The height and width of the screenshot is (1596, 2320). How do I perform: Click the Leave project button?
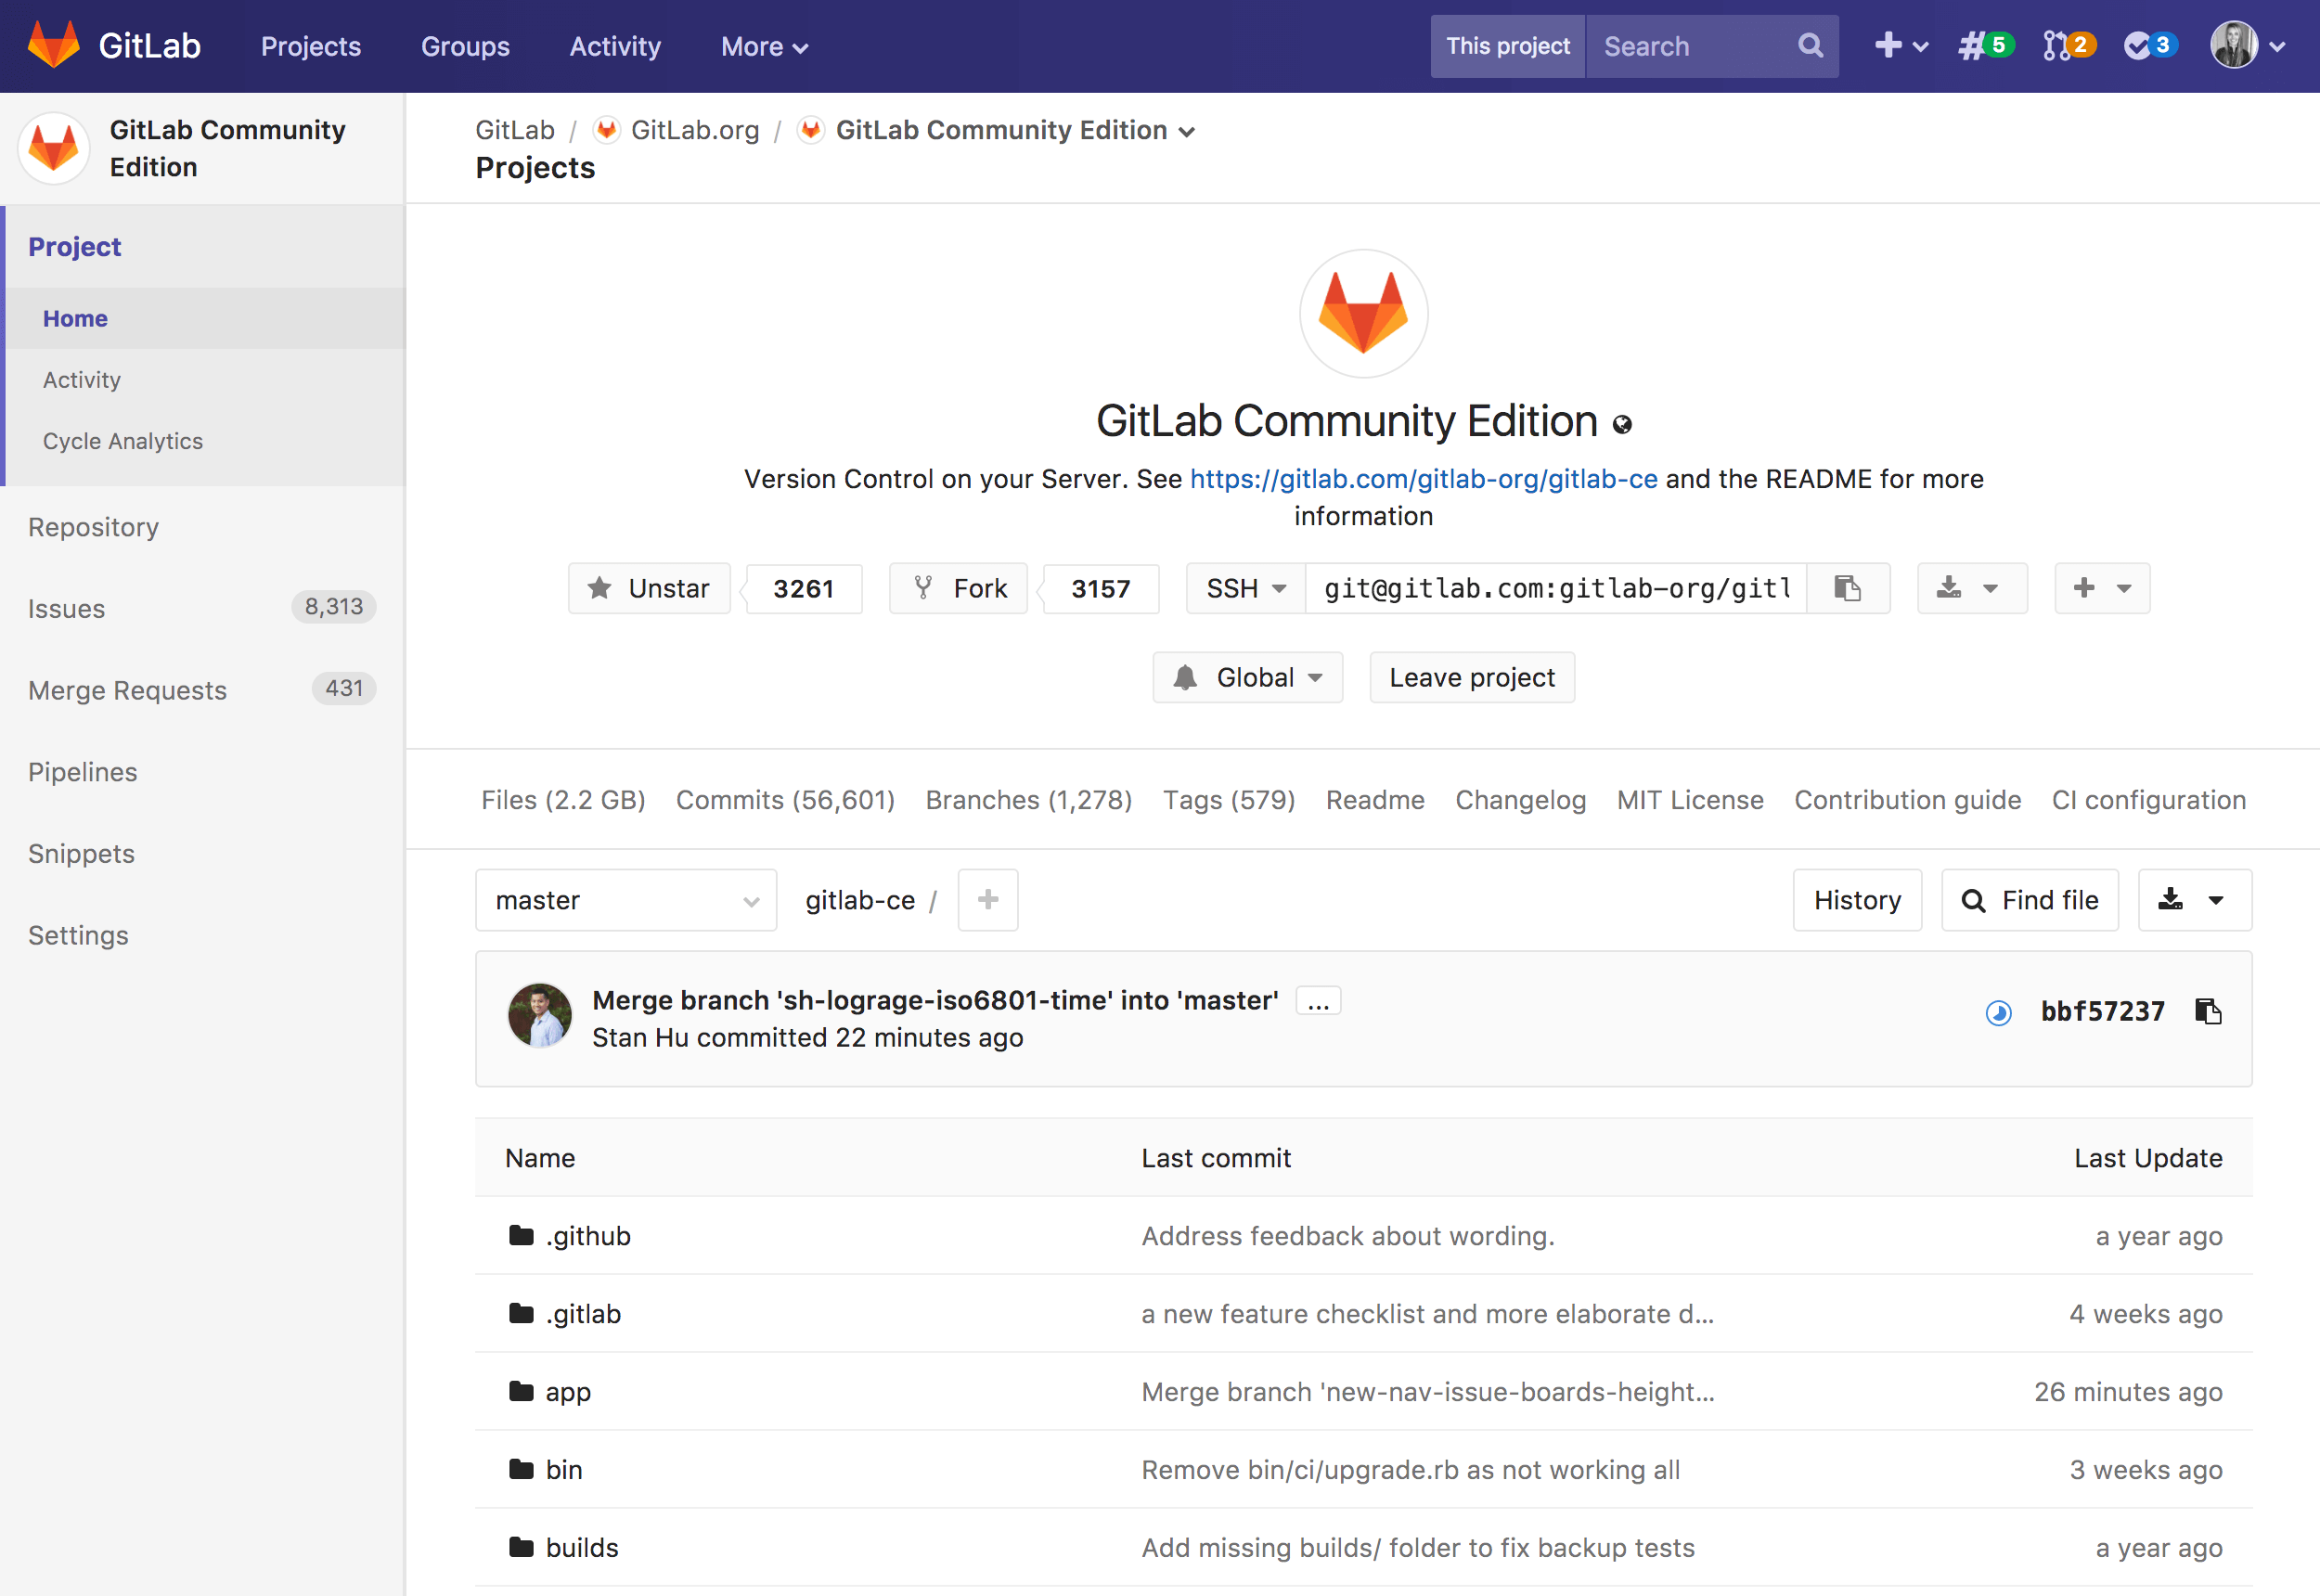coord(1474,676)
